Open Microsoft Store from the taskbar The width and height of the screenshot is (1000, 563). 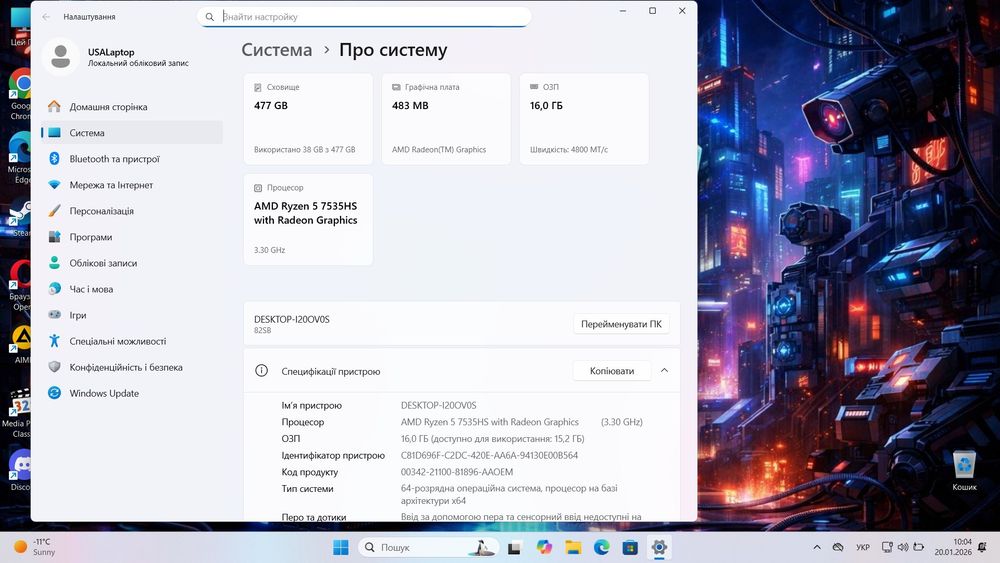[x=630, y=547]
